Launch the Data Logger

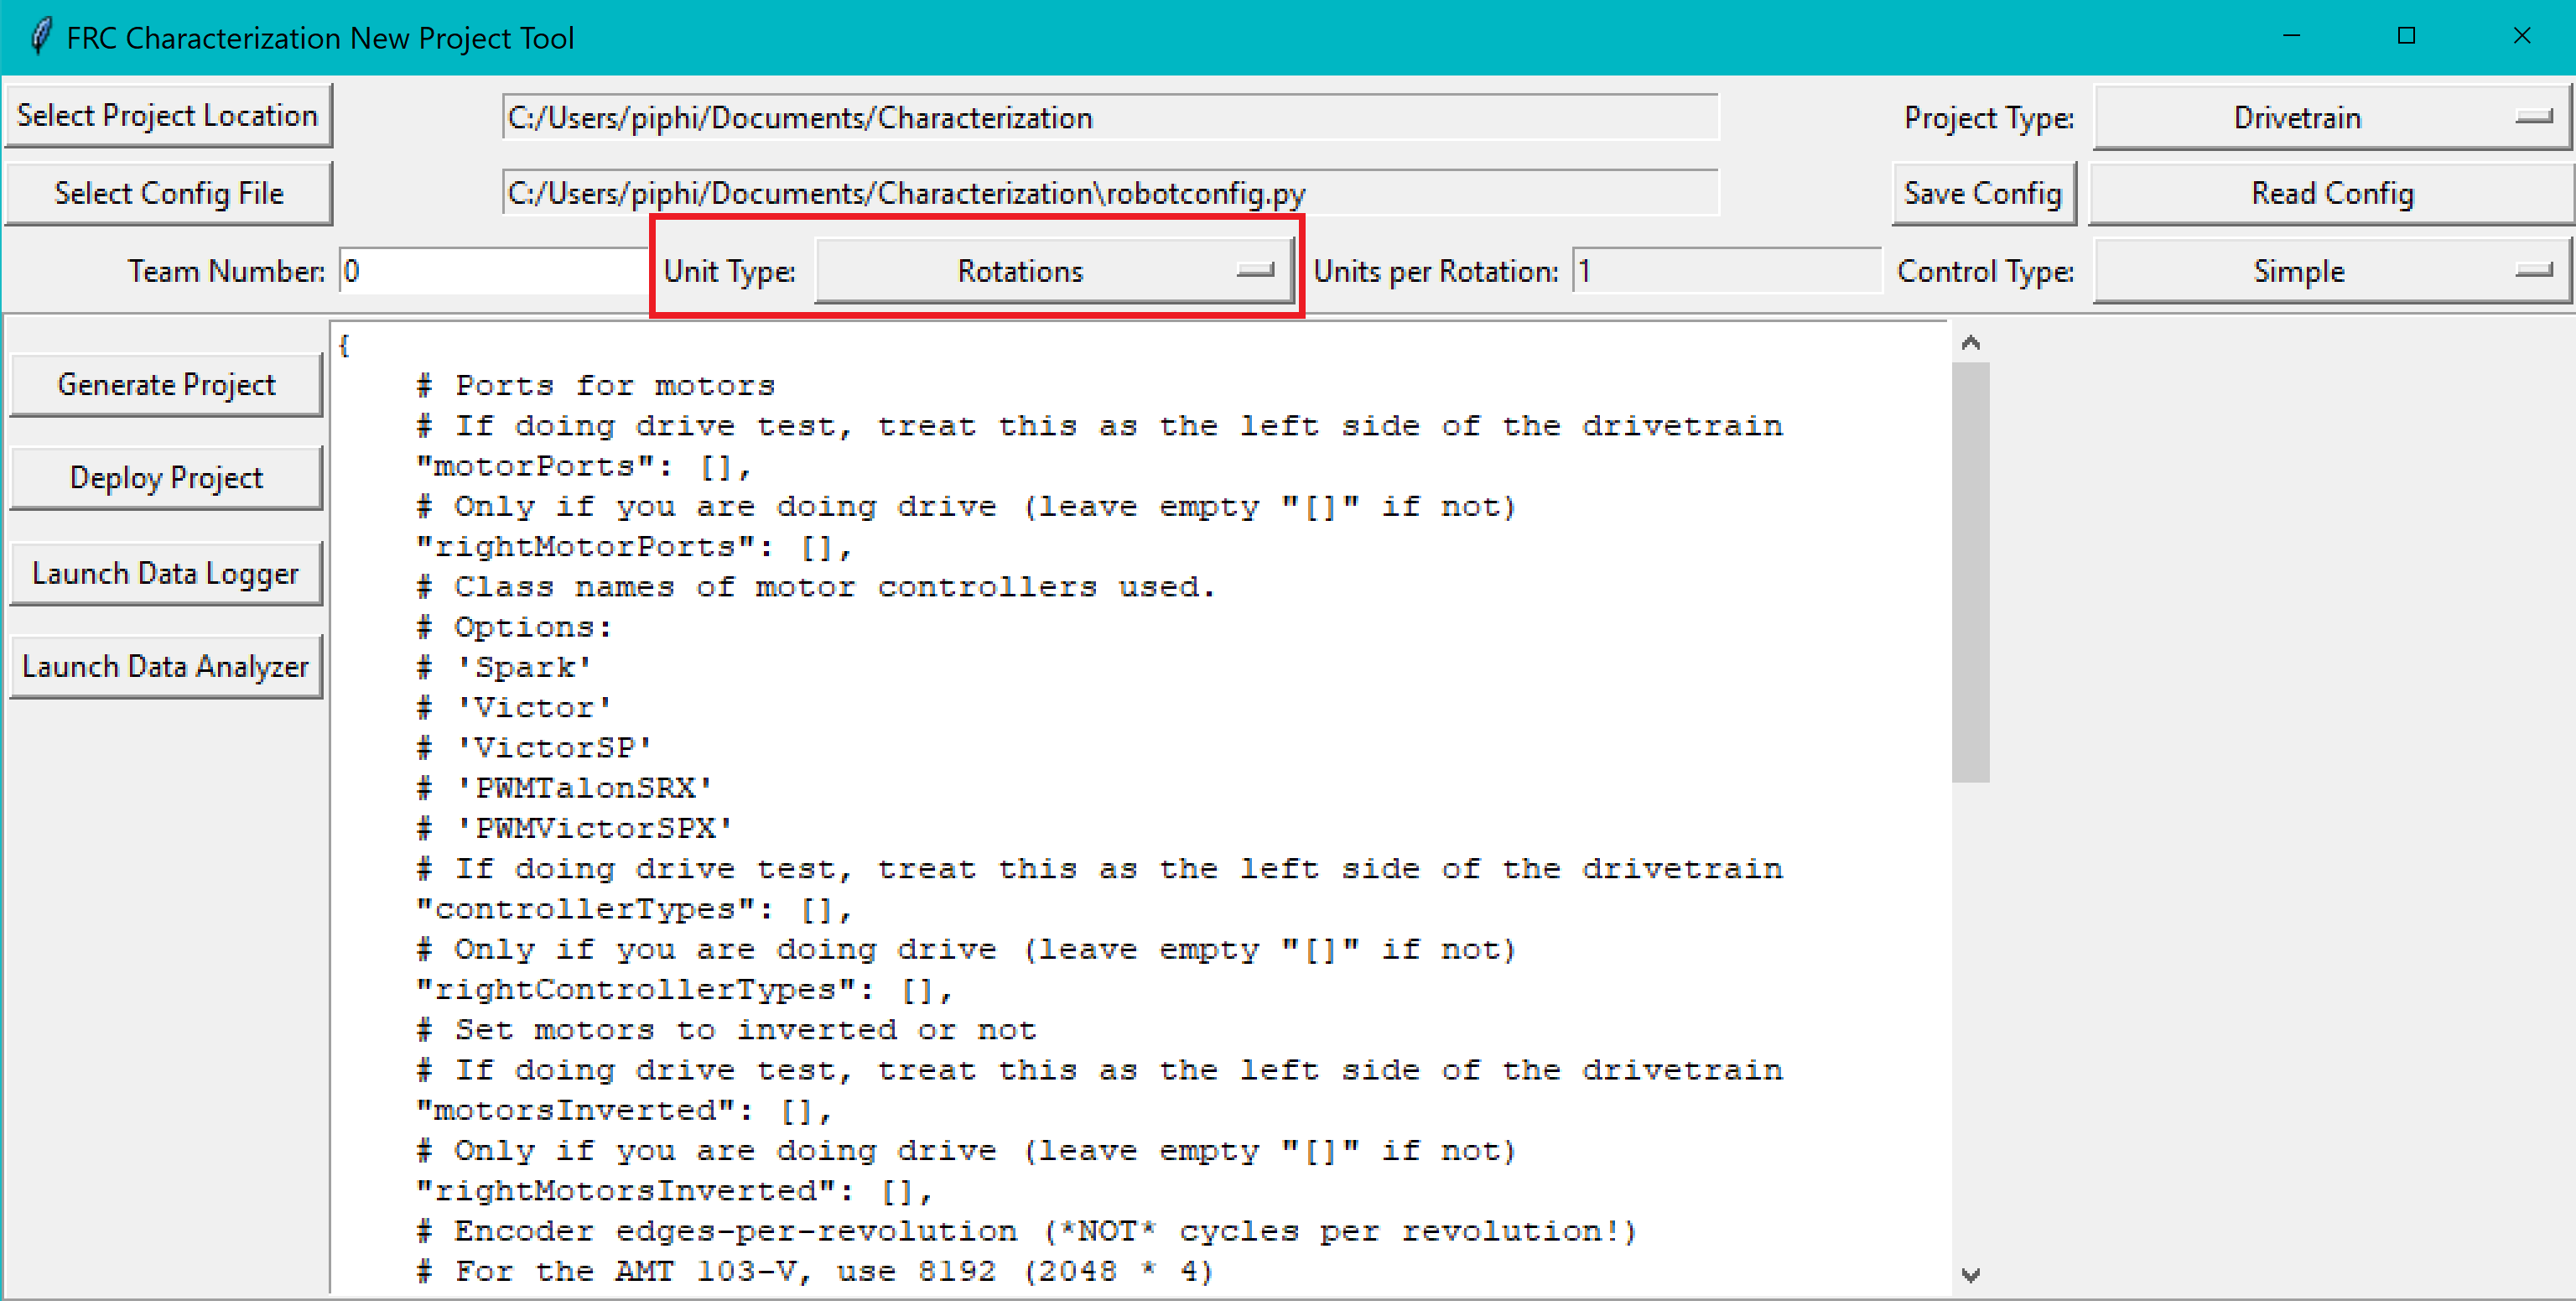click(166, 573)
